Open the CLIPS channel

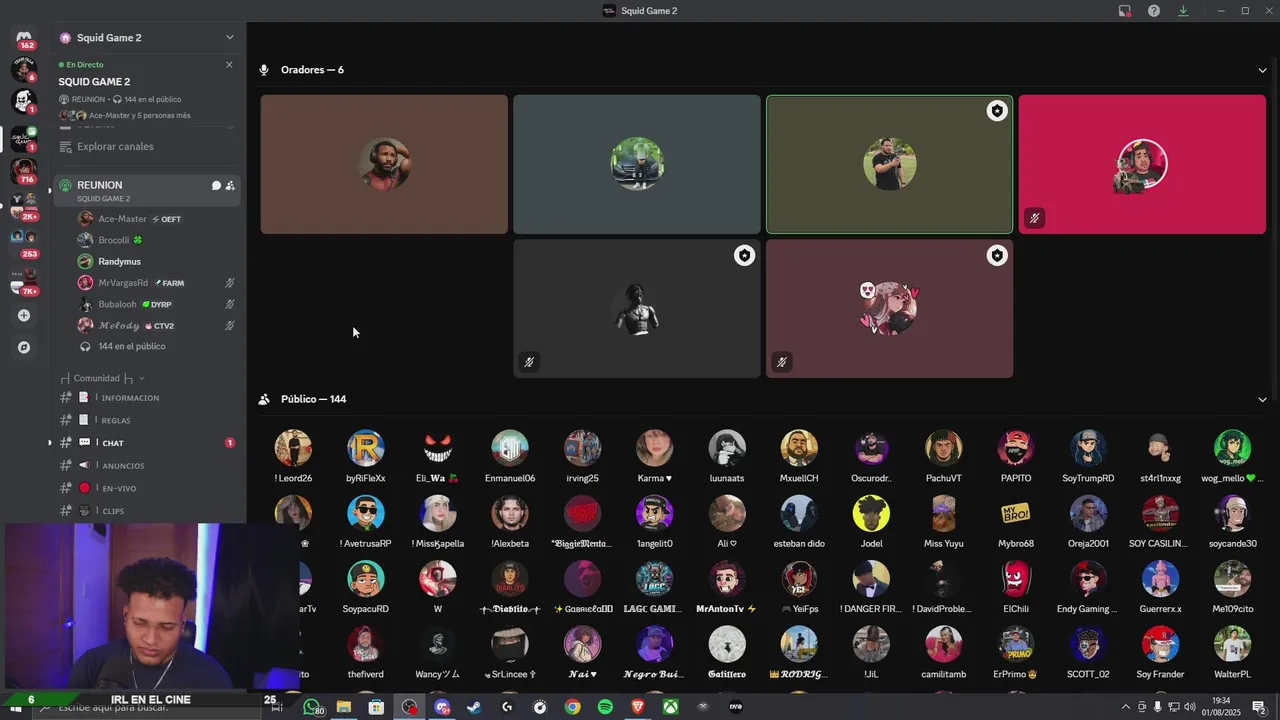(x=147, y=511)
